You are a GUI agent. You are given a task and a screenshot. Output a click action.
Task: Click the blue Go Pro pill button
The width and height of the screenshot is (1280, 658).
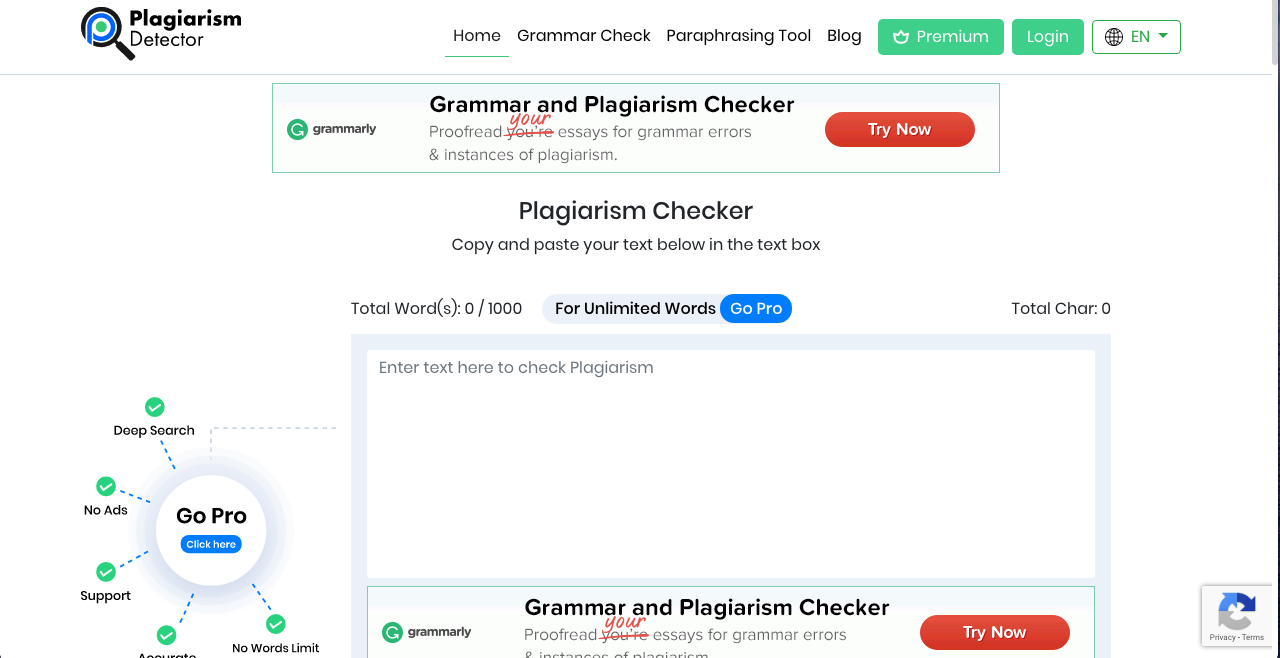pyautogui.click(x=756, y=309)
